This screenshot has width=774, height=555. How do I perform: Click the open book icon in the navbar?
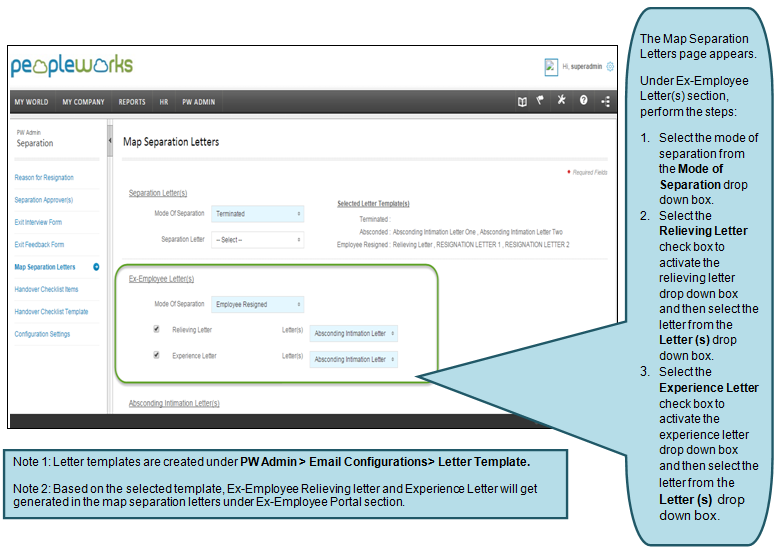(521, 101)
